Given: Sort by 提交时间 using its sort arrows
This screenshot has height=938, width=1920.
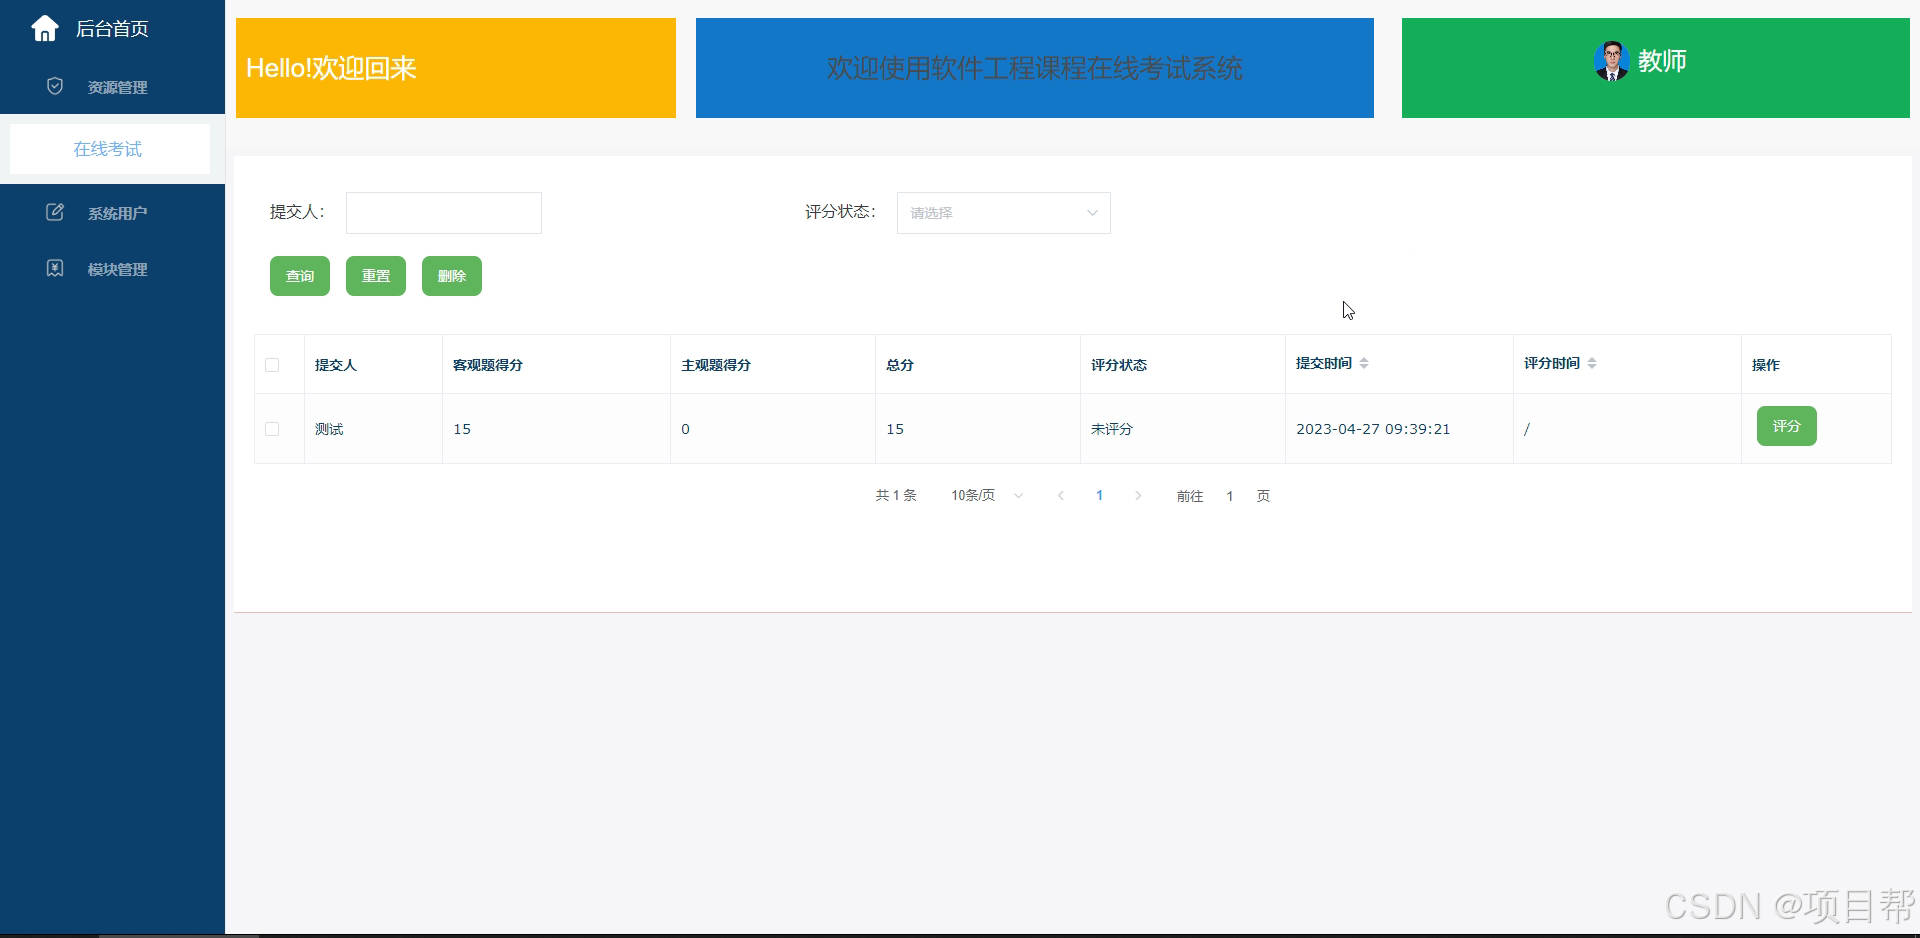Looking at the screenshot, I should [1364, 363].
